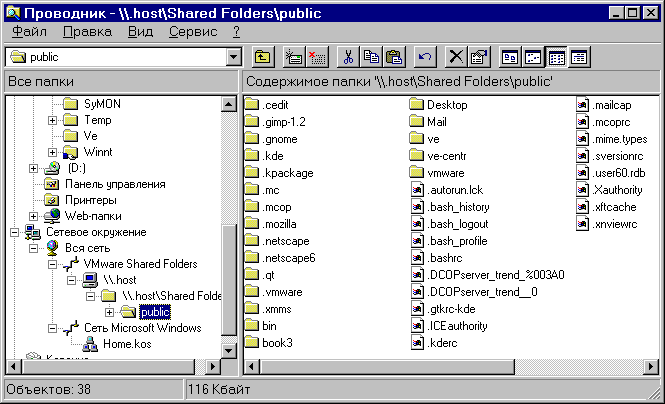
Task: Open the Правка menu
Action: point(87,32)
